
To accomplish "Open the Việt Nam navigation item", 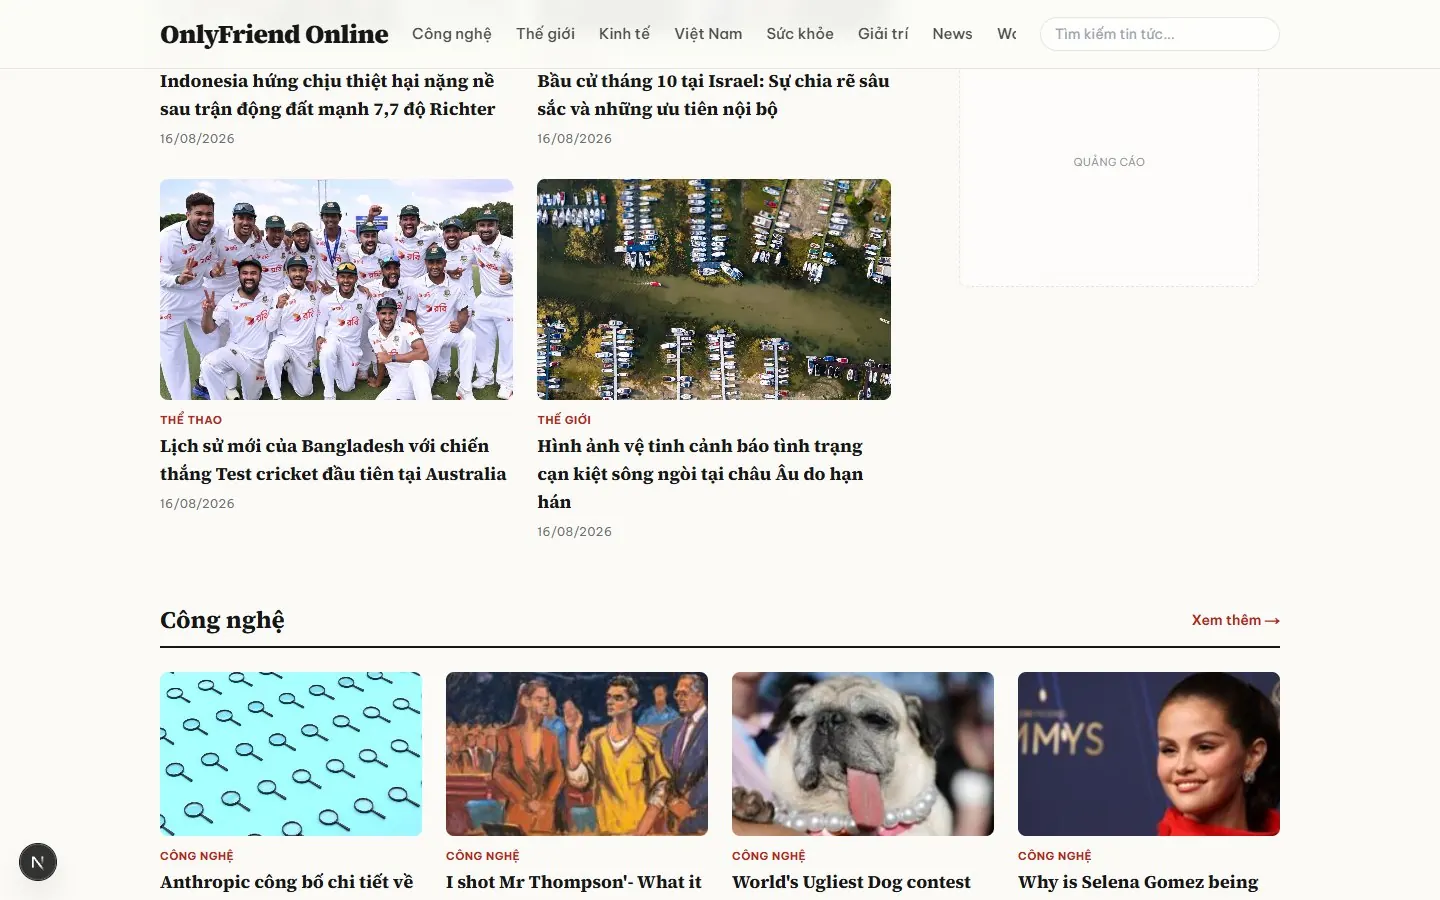I will [708, 34].
